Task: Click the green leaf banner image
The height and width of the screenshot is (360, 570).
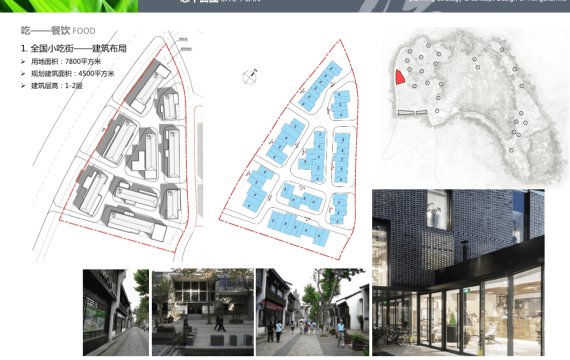Action: [69, 6]
